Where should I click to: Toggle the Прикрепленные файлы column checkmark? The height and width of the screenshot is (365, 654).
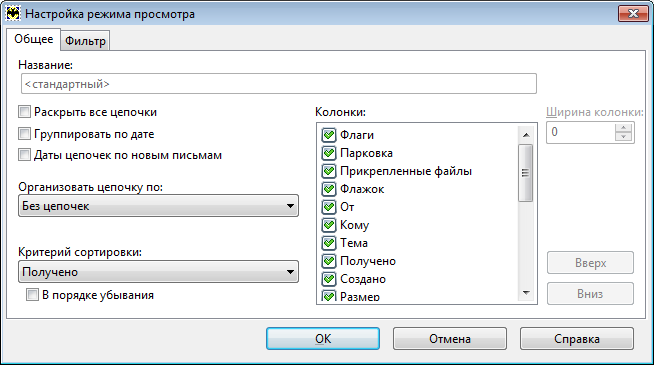pos(329,171)
